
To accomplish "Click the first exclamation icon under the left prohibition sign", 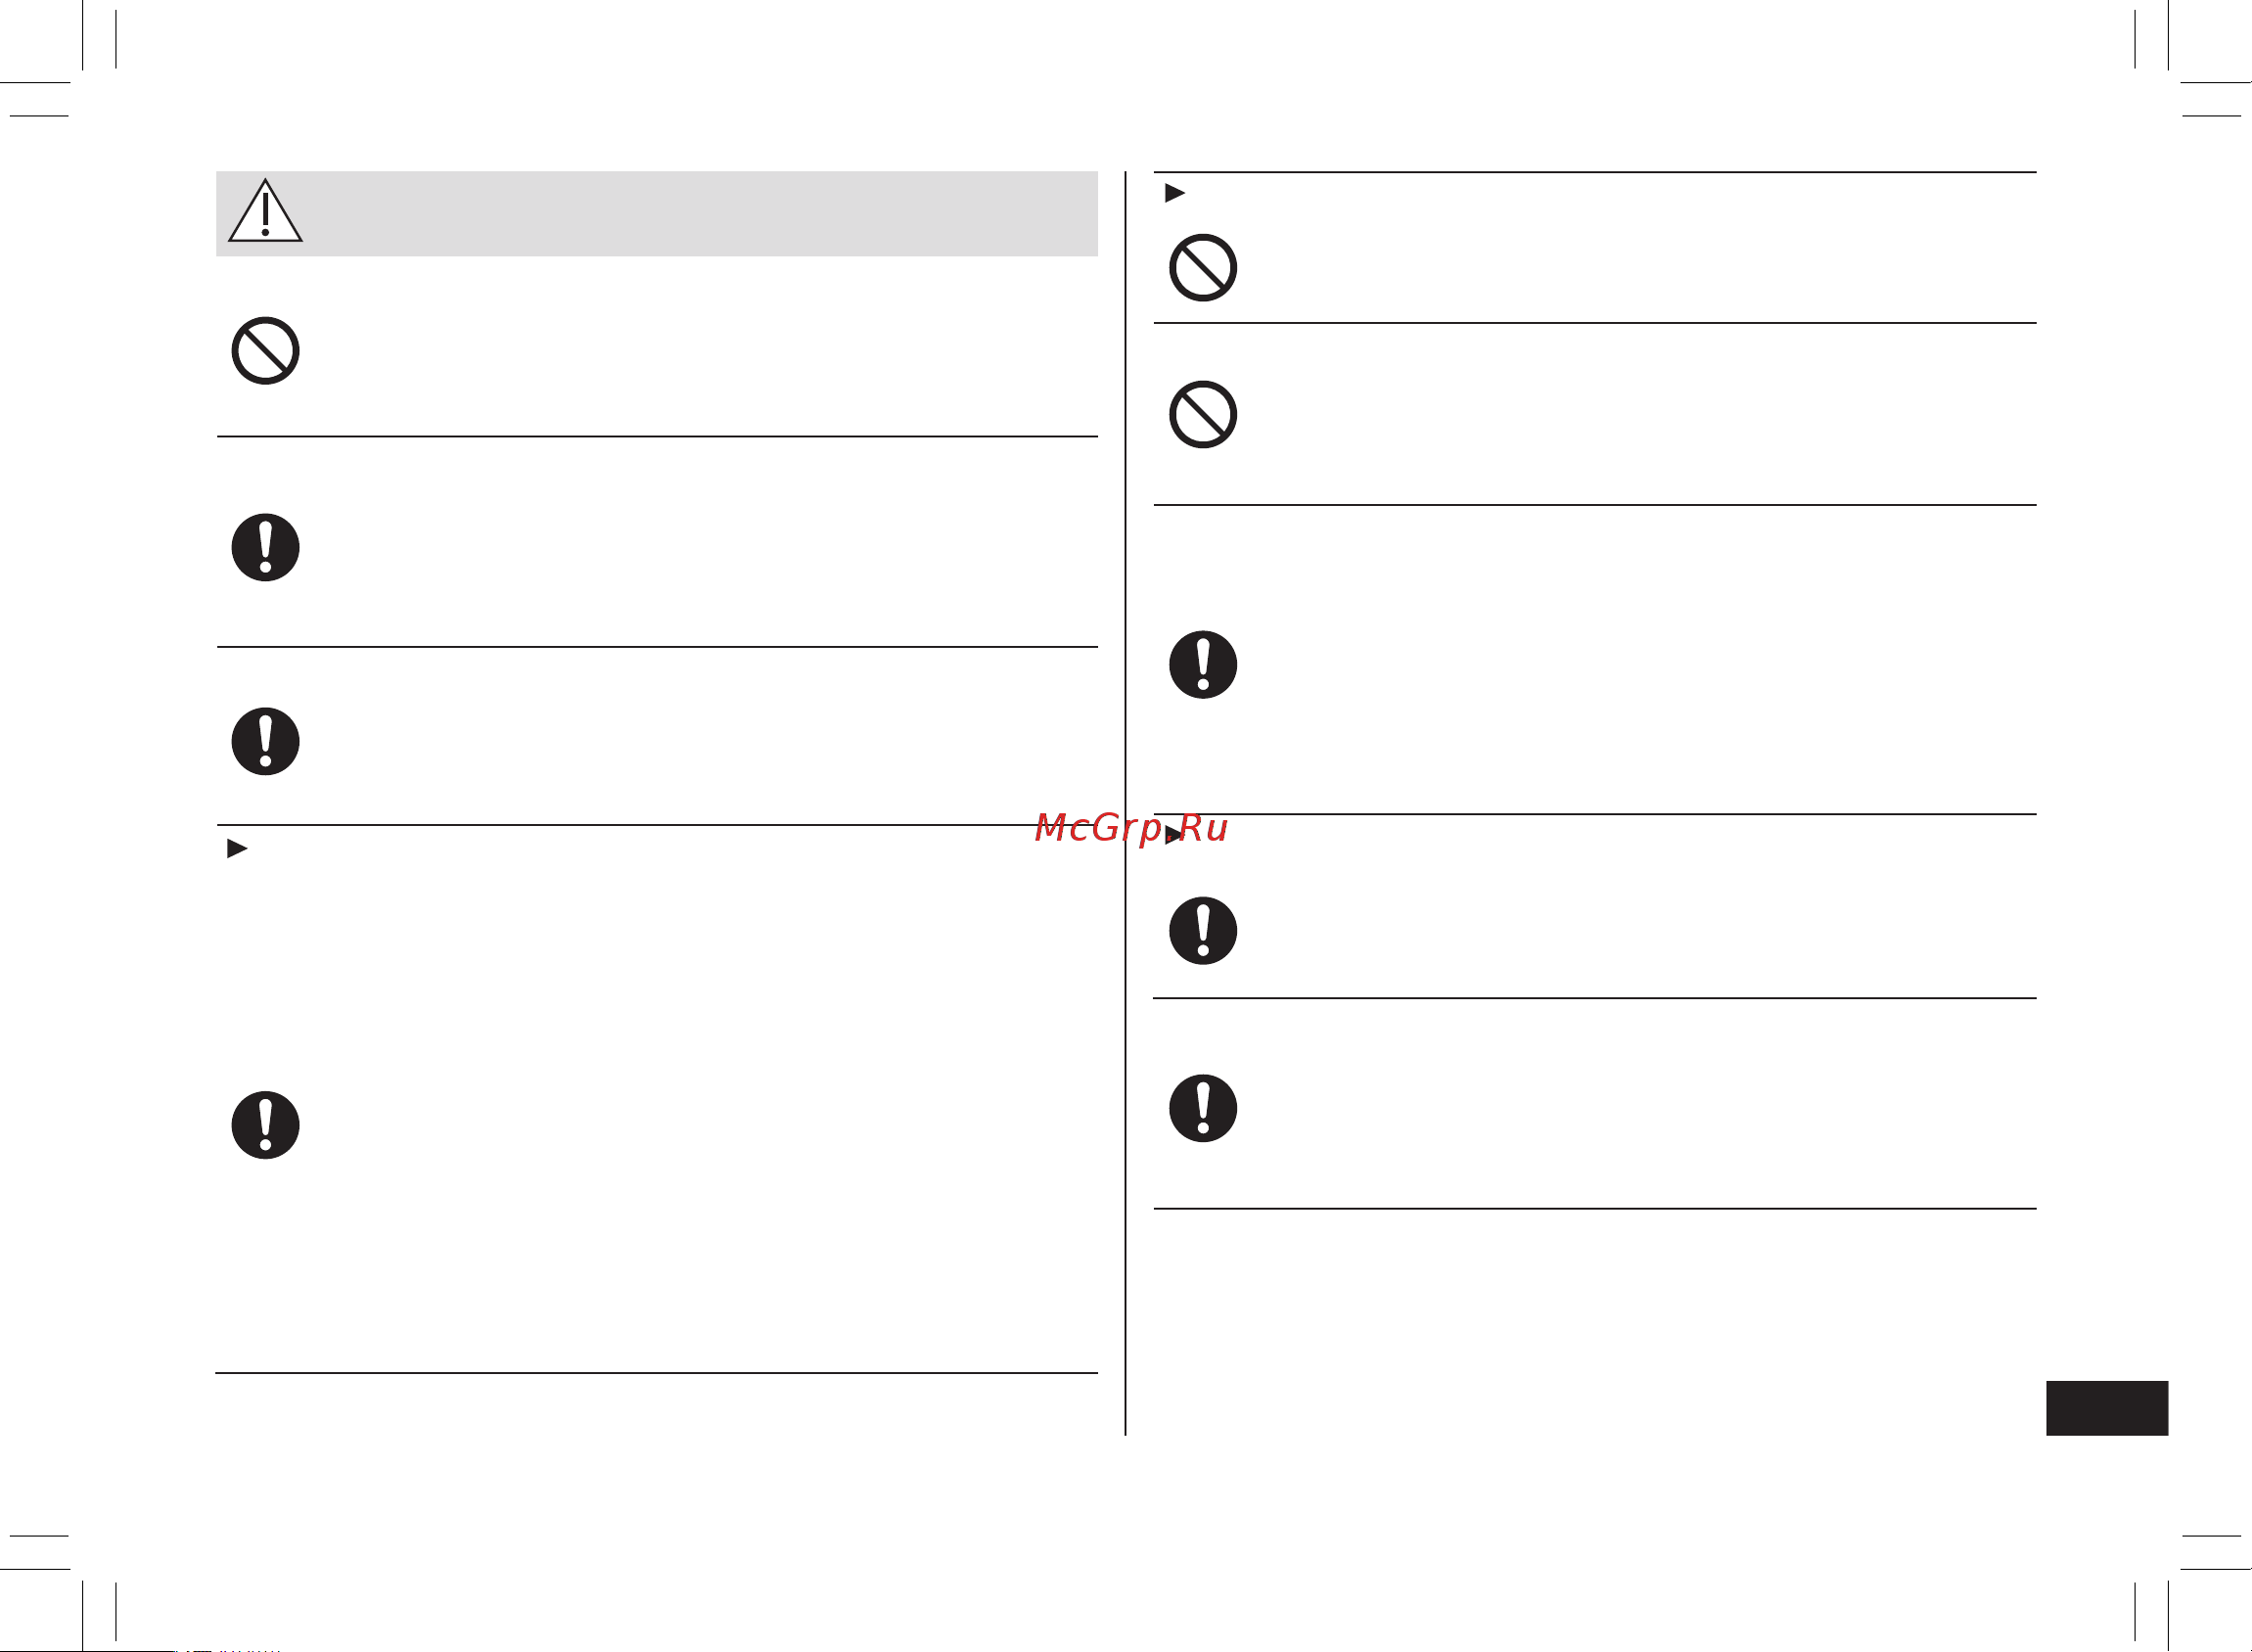I will 265,548.
